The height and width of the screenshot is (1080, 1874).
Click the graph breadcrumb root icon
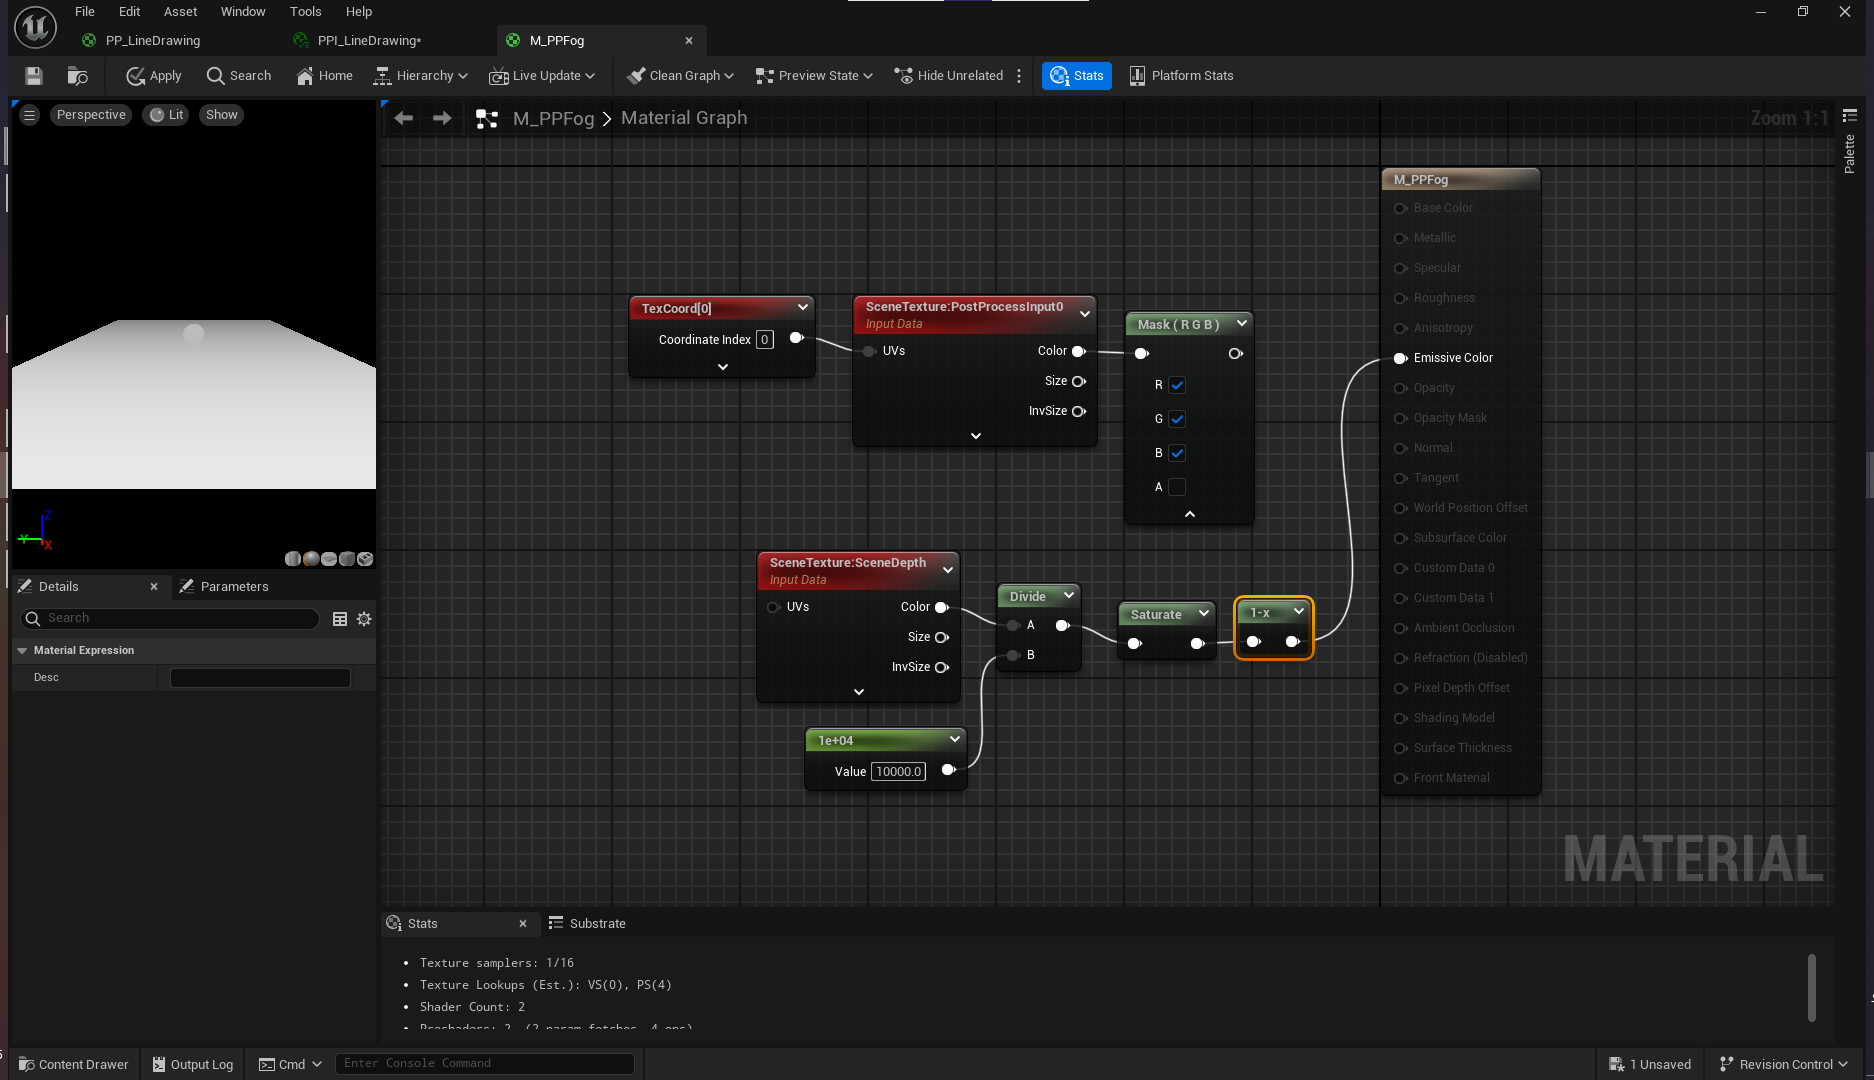(x=487, y=119)
